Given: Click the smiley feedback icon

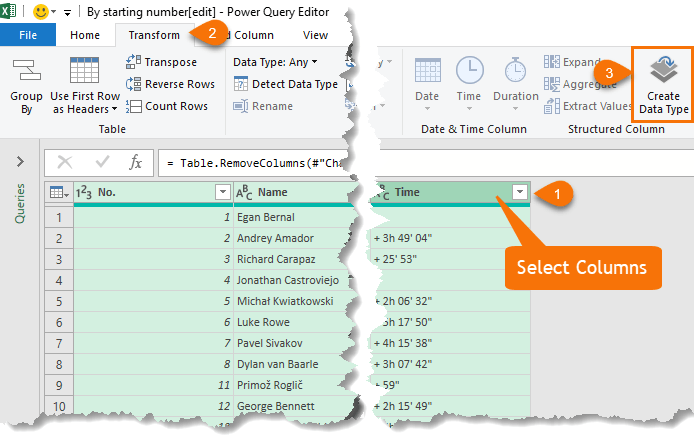Looking at the screenshot, I should pos(41,12).
